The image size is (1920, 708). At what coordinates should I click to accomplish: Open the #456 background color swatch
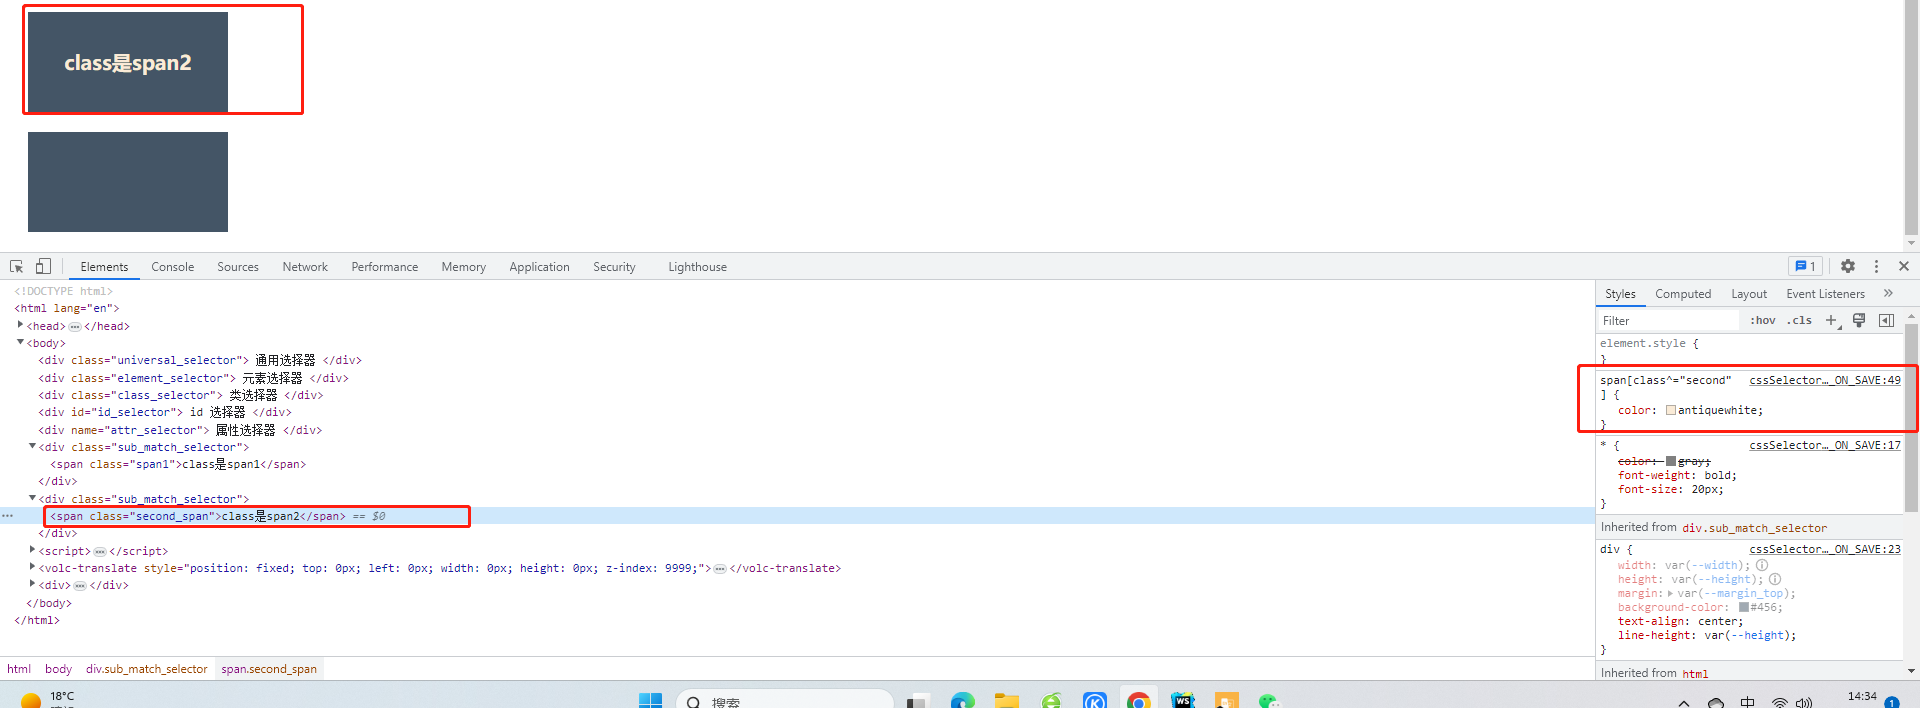coord(1744,607)
